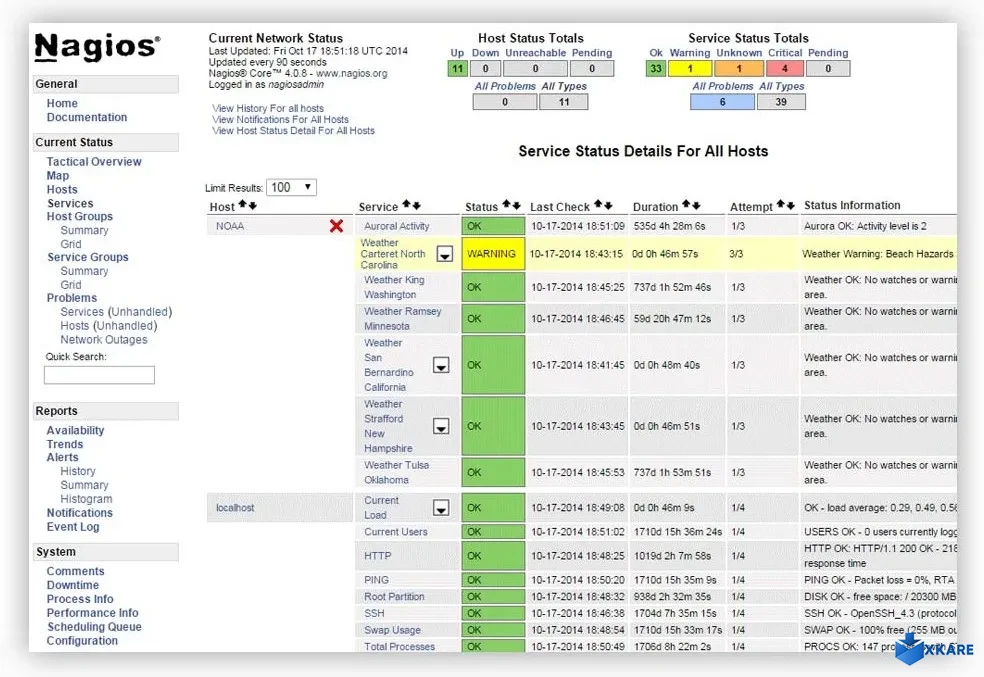Open Service Groups link
Screen dimensions: 984x677
click(88, 257)
